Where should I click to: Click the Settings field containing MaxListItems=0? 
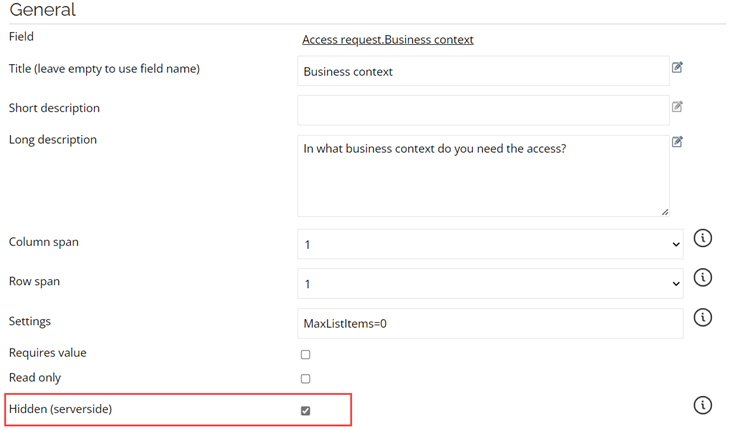pos(490,324)
